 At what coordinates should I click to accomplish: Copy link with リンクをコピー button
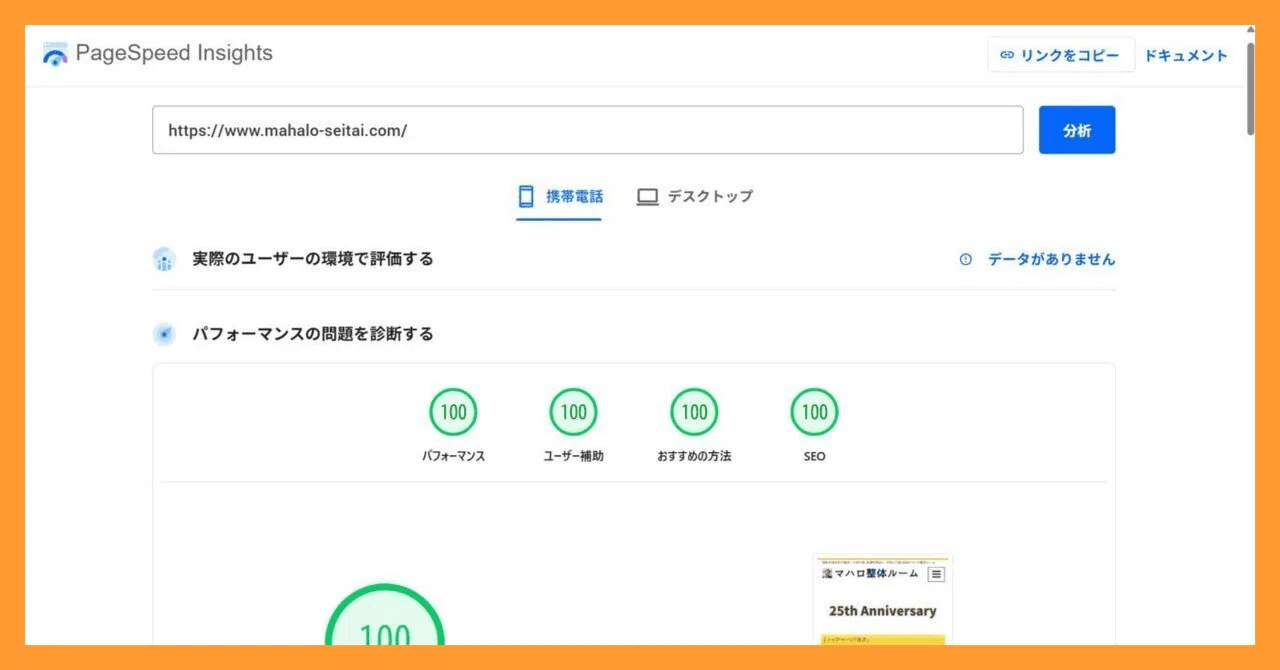pos(1061,55)
